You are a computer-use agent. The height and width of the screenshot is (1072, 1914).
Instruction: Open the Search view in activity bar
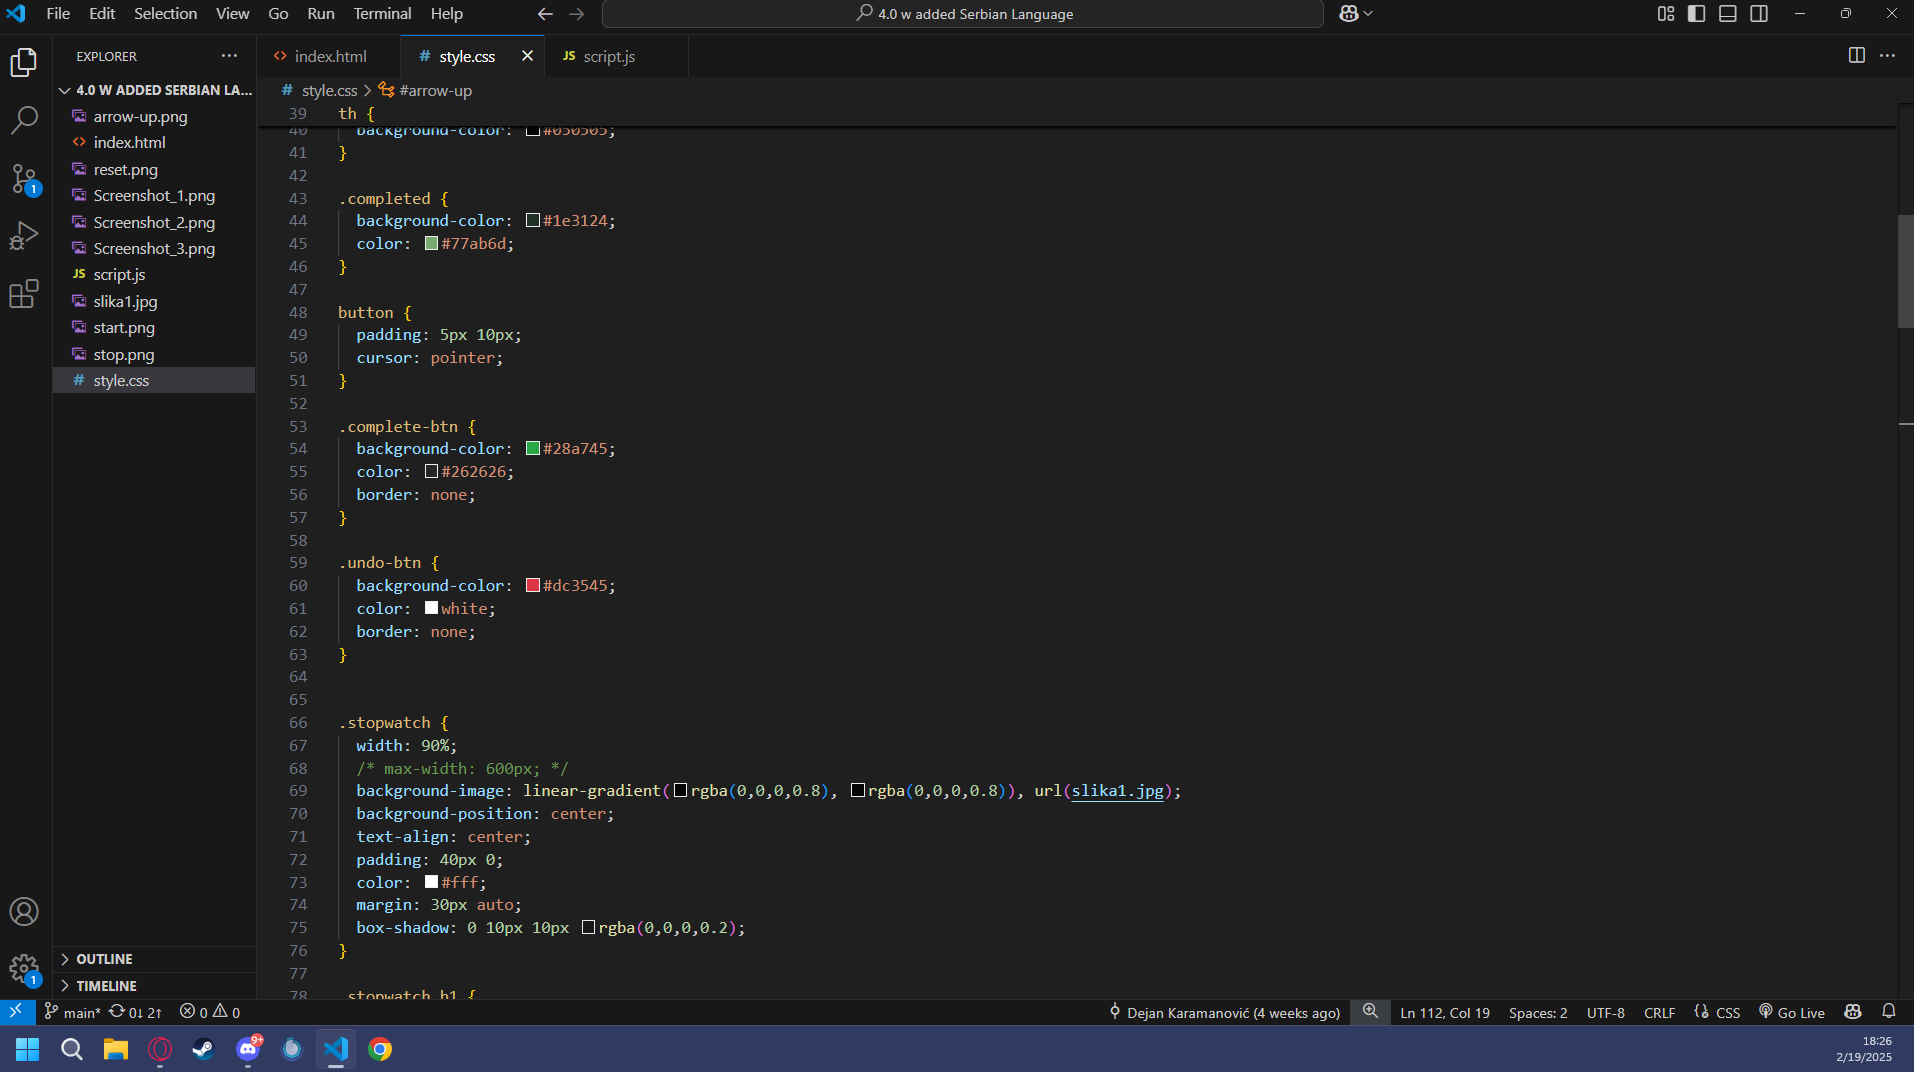pos(24,120)
